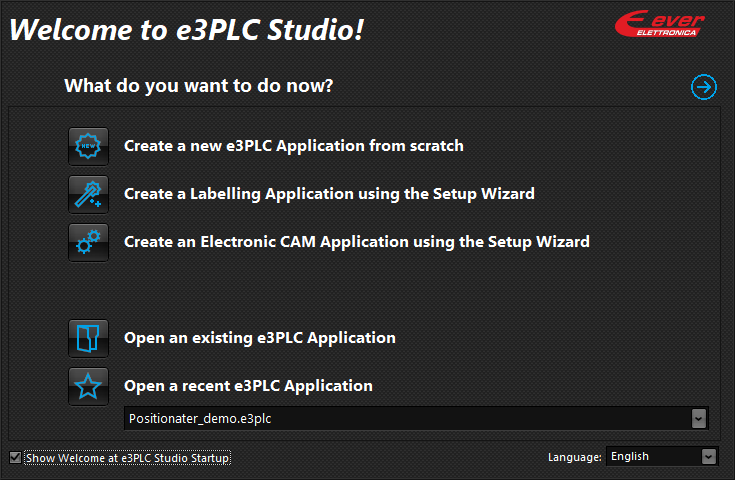Toggle the Show Welcome at Startup checkbox
The width and height of the screenshot is (735, 480).
tap(15, 458)
